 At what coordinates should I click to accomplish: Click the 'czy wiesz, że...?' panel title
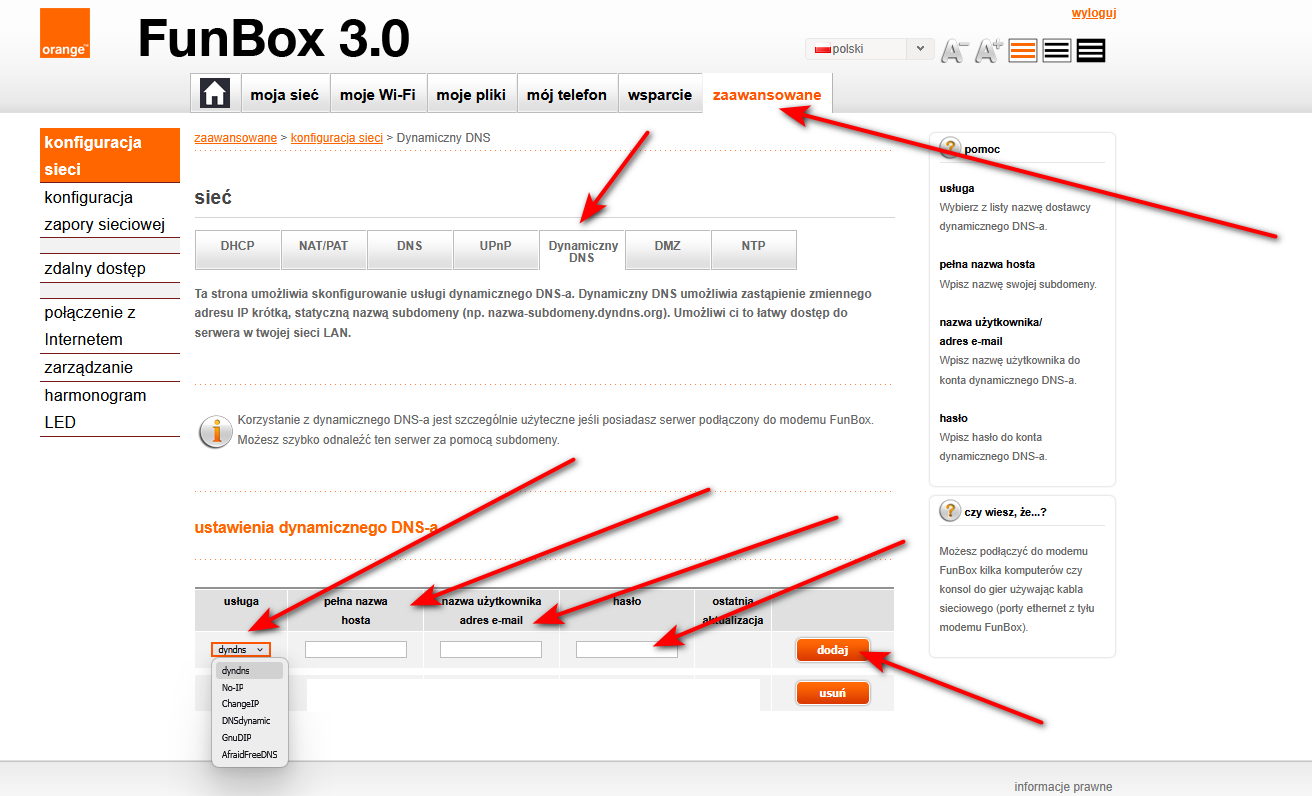click(1006, 512)
